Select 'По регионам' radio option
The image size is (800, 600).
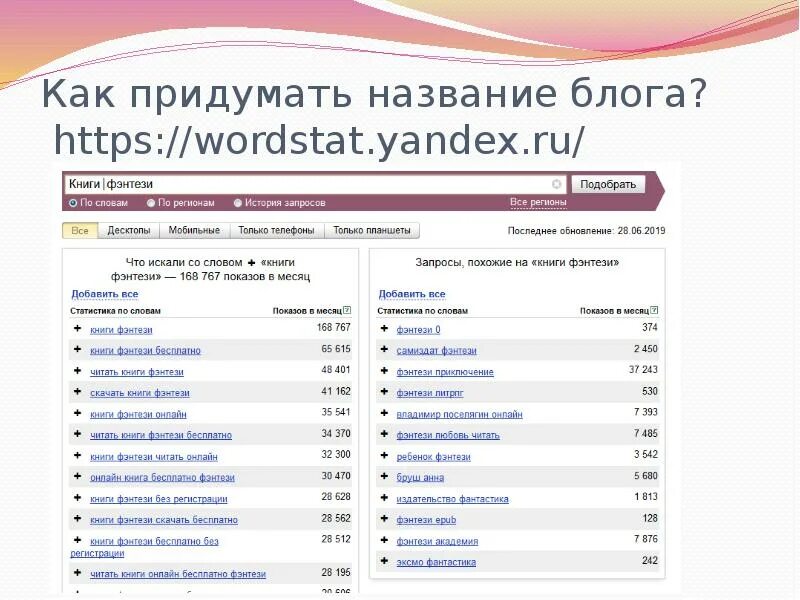tap(151, 203)
